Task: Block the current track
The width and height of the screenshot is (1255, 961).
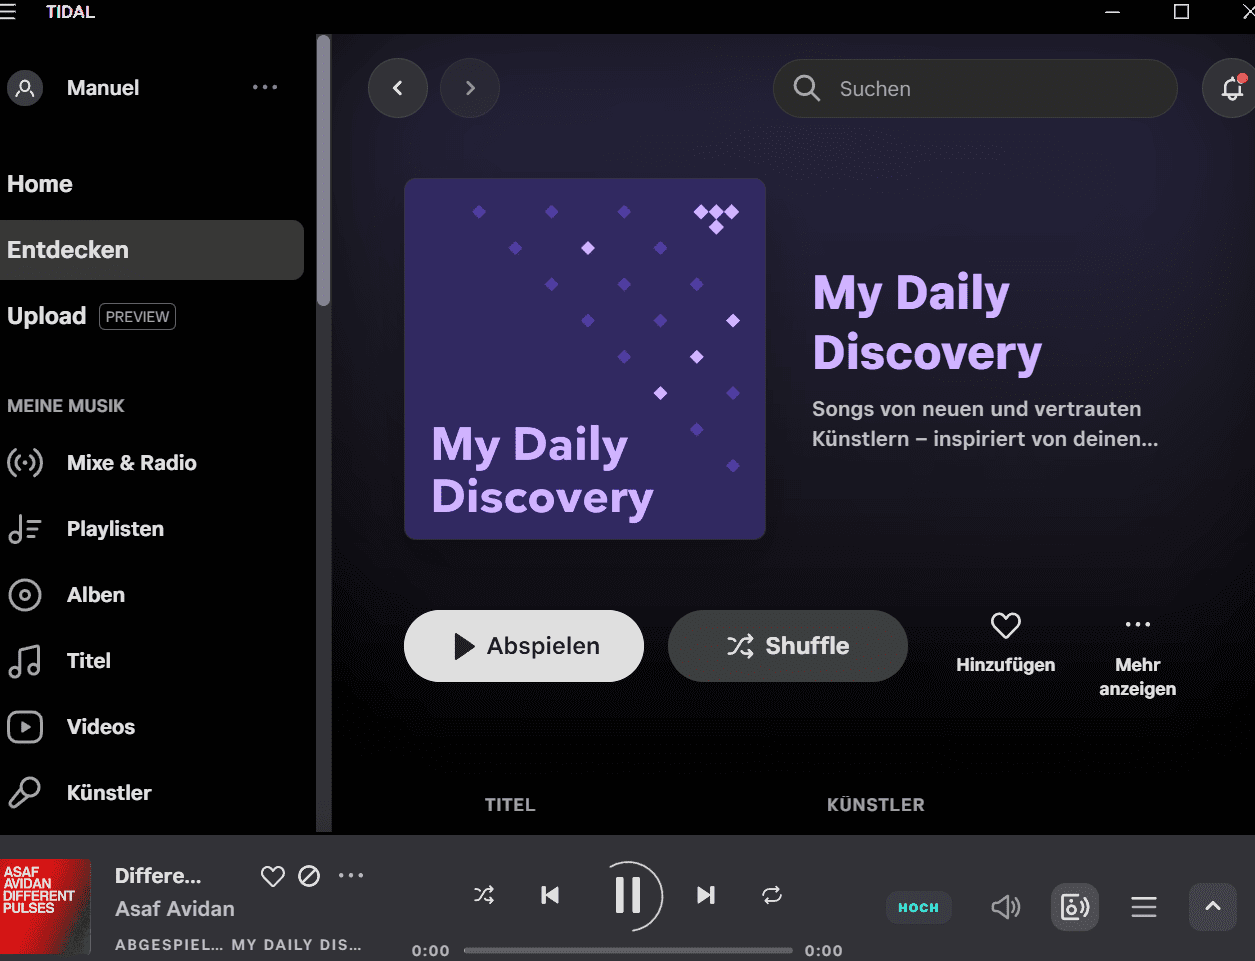Action: pyautogui.click(x=310, y=876)
